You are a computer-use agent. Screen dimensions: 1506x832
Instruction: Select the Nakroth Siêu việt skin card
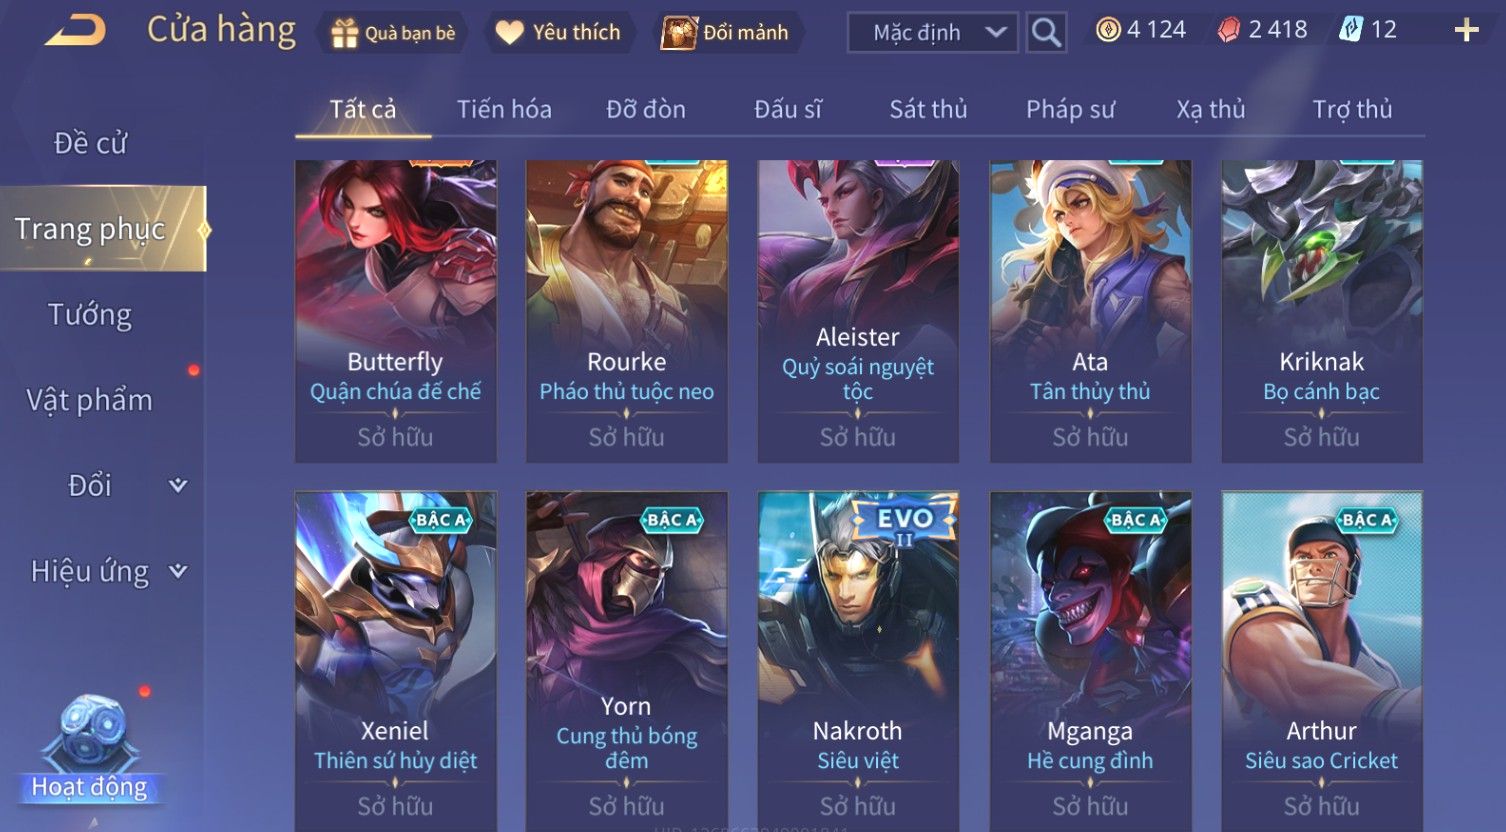click(x=858, y=660)
